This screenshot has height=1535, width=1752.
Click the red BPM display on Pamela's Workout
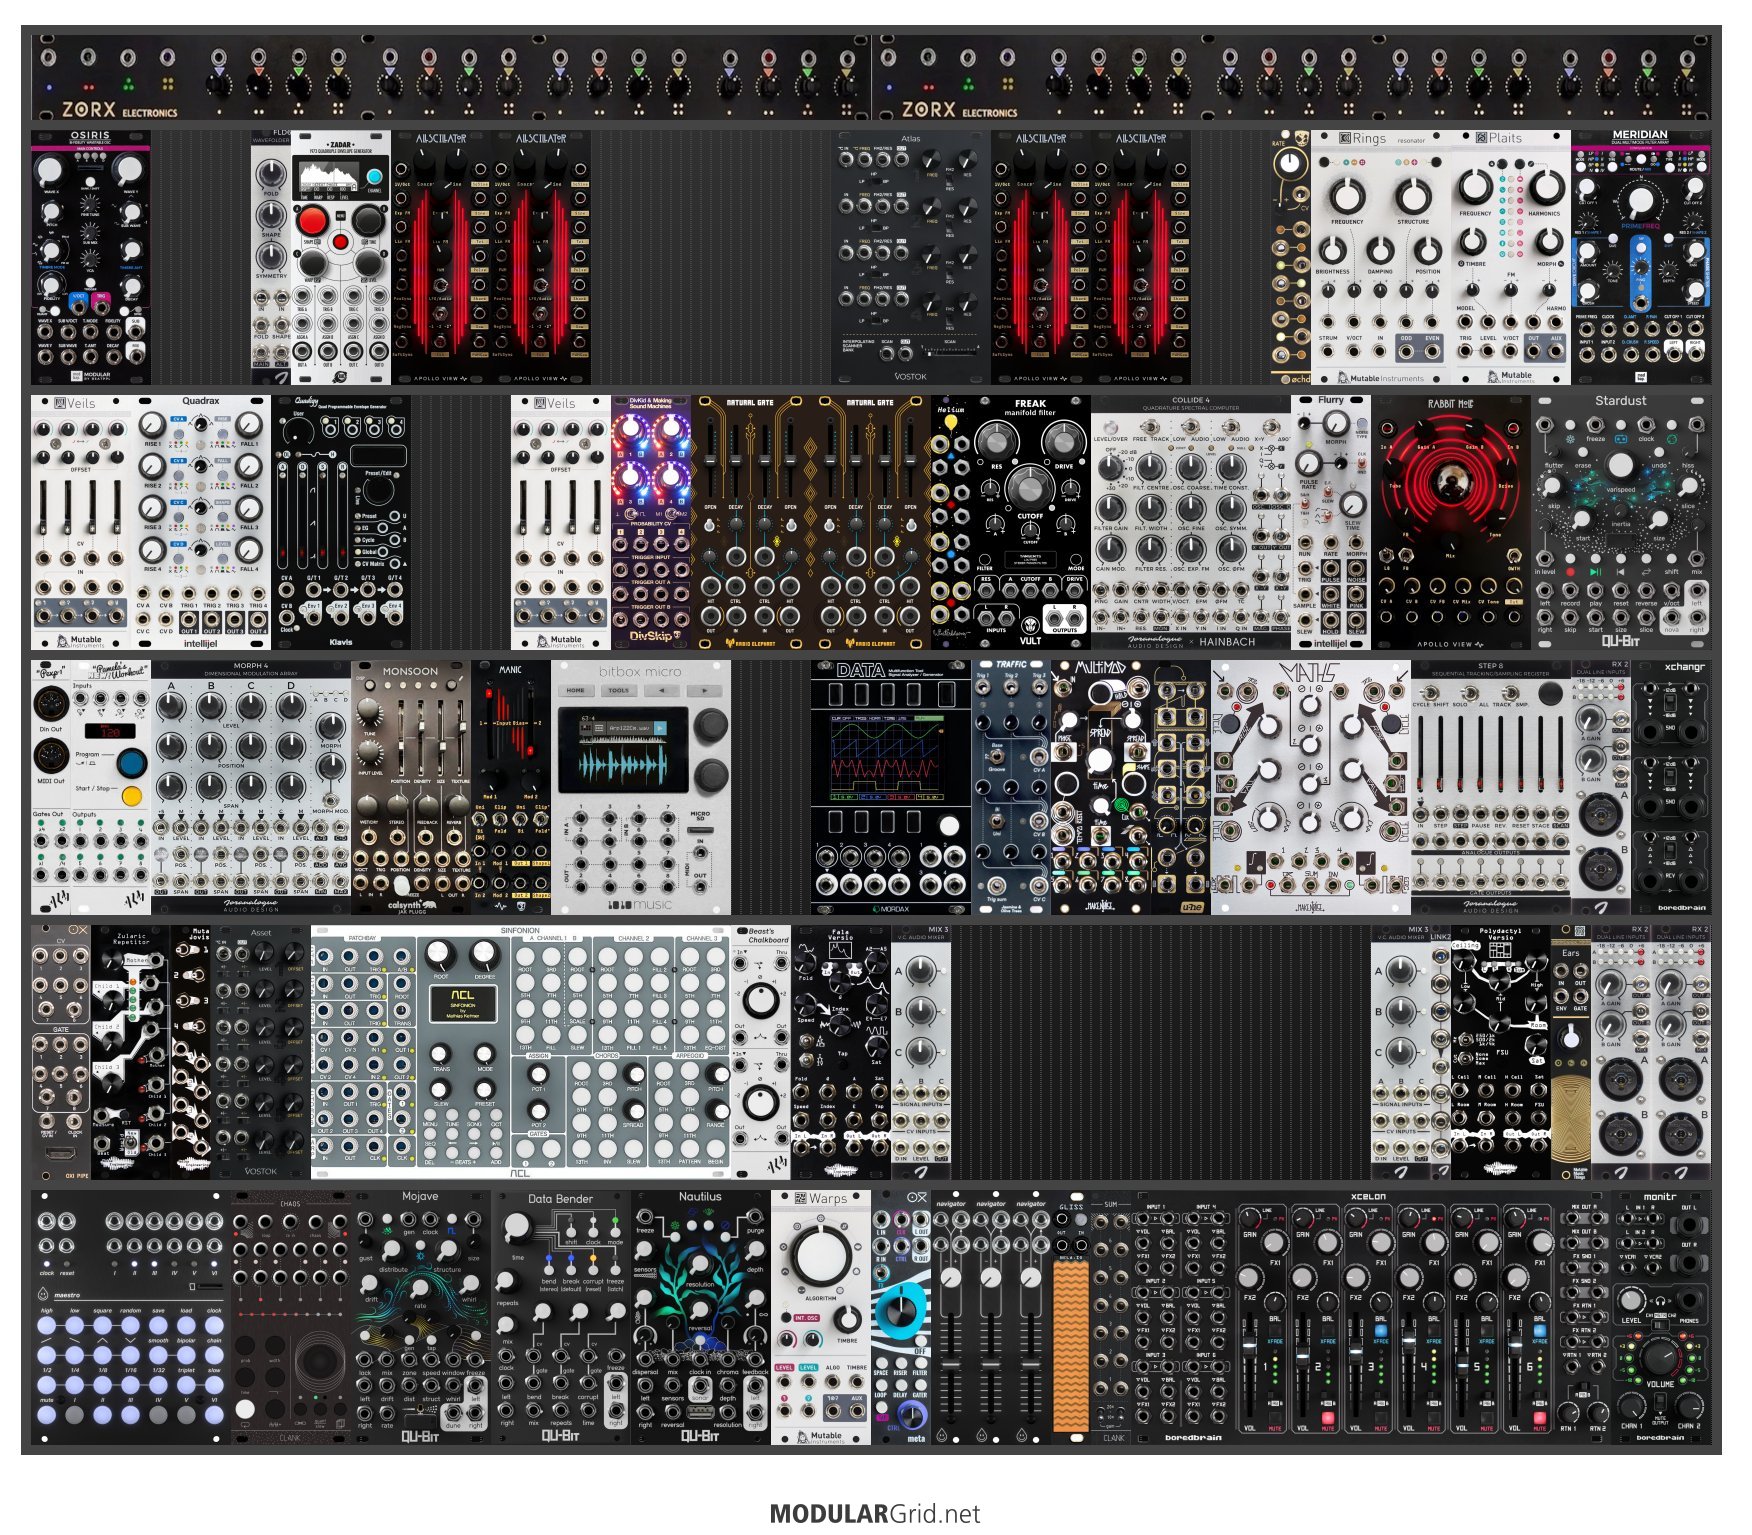(110, 731)
